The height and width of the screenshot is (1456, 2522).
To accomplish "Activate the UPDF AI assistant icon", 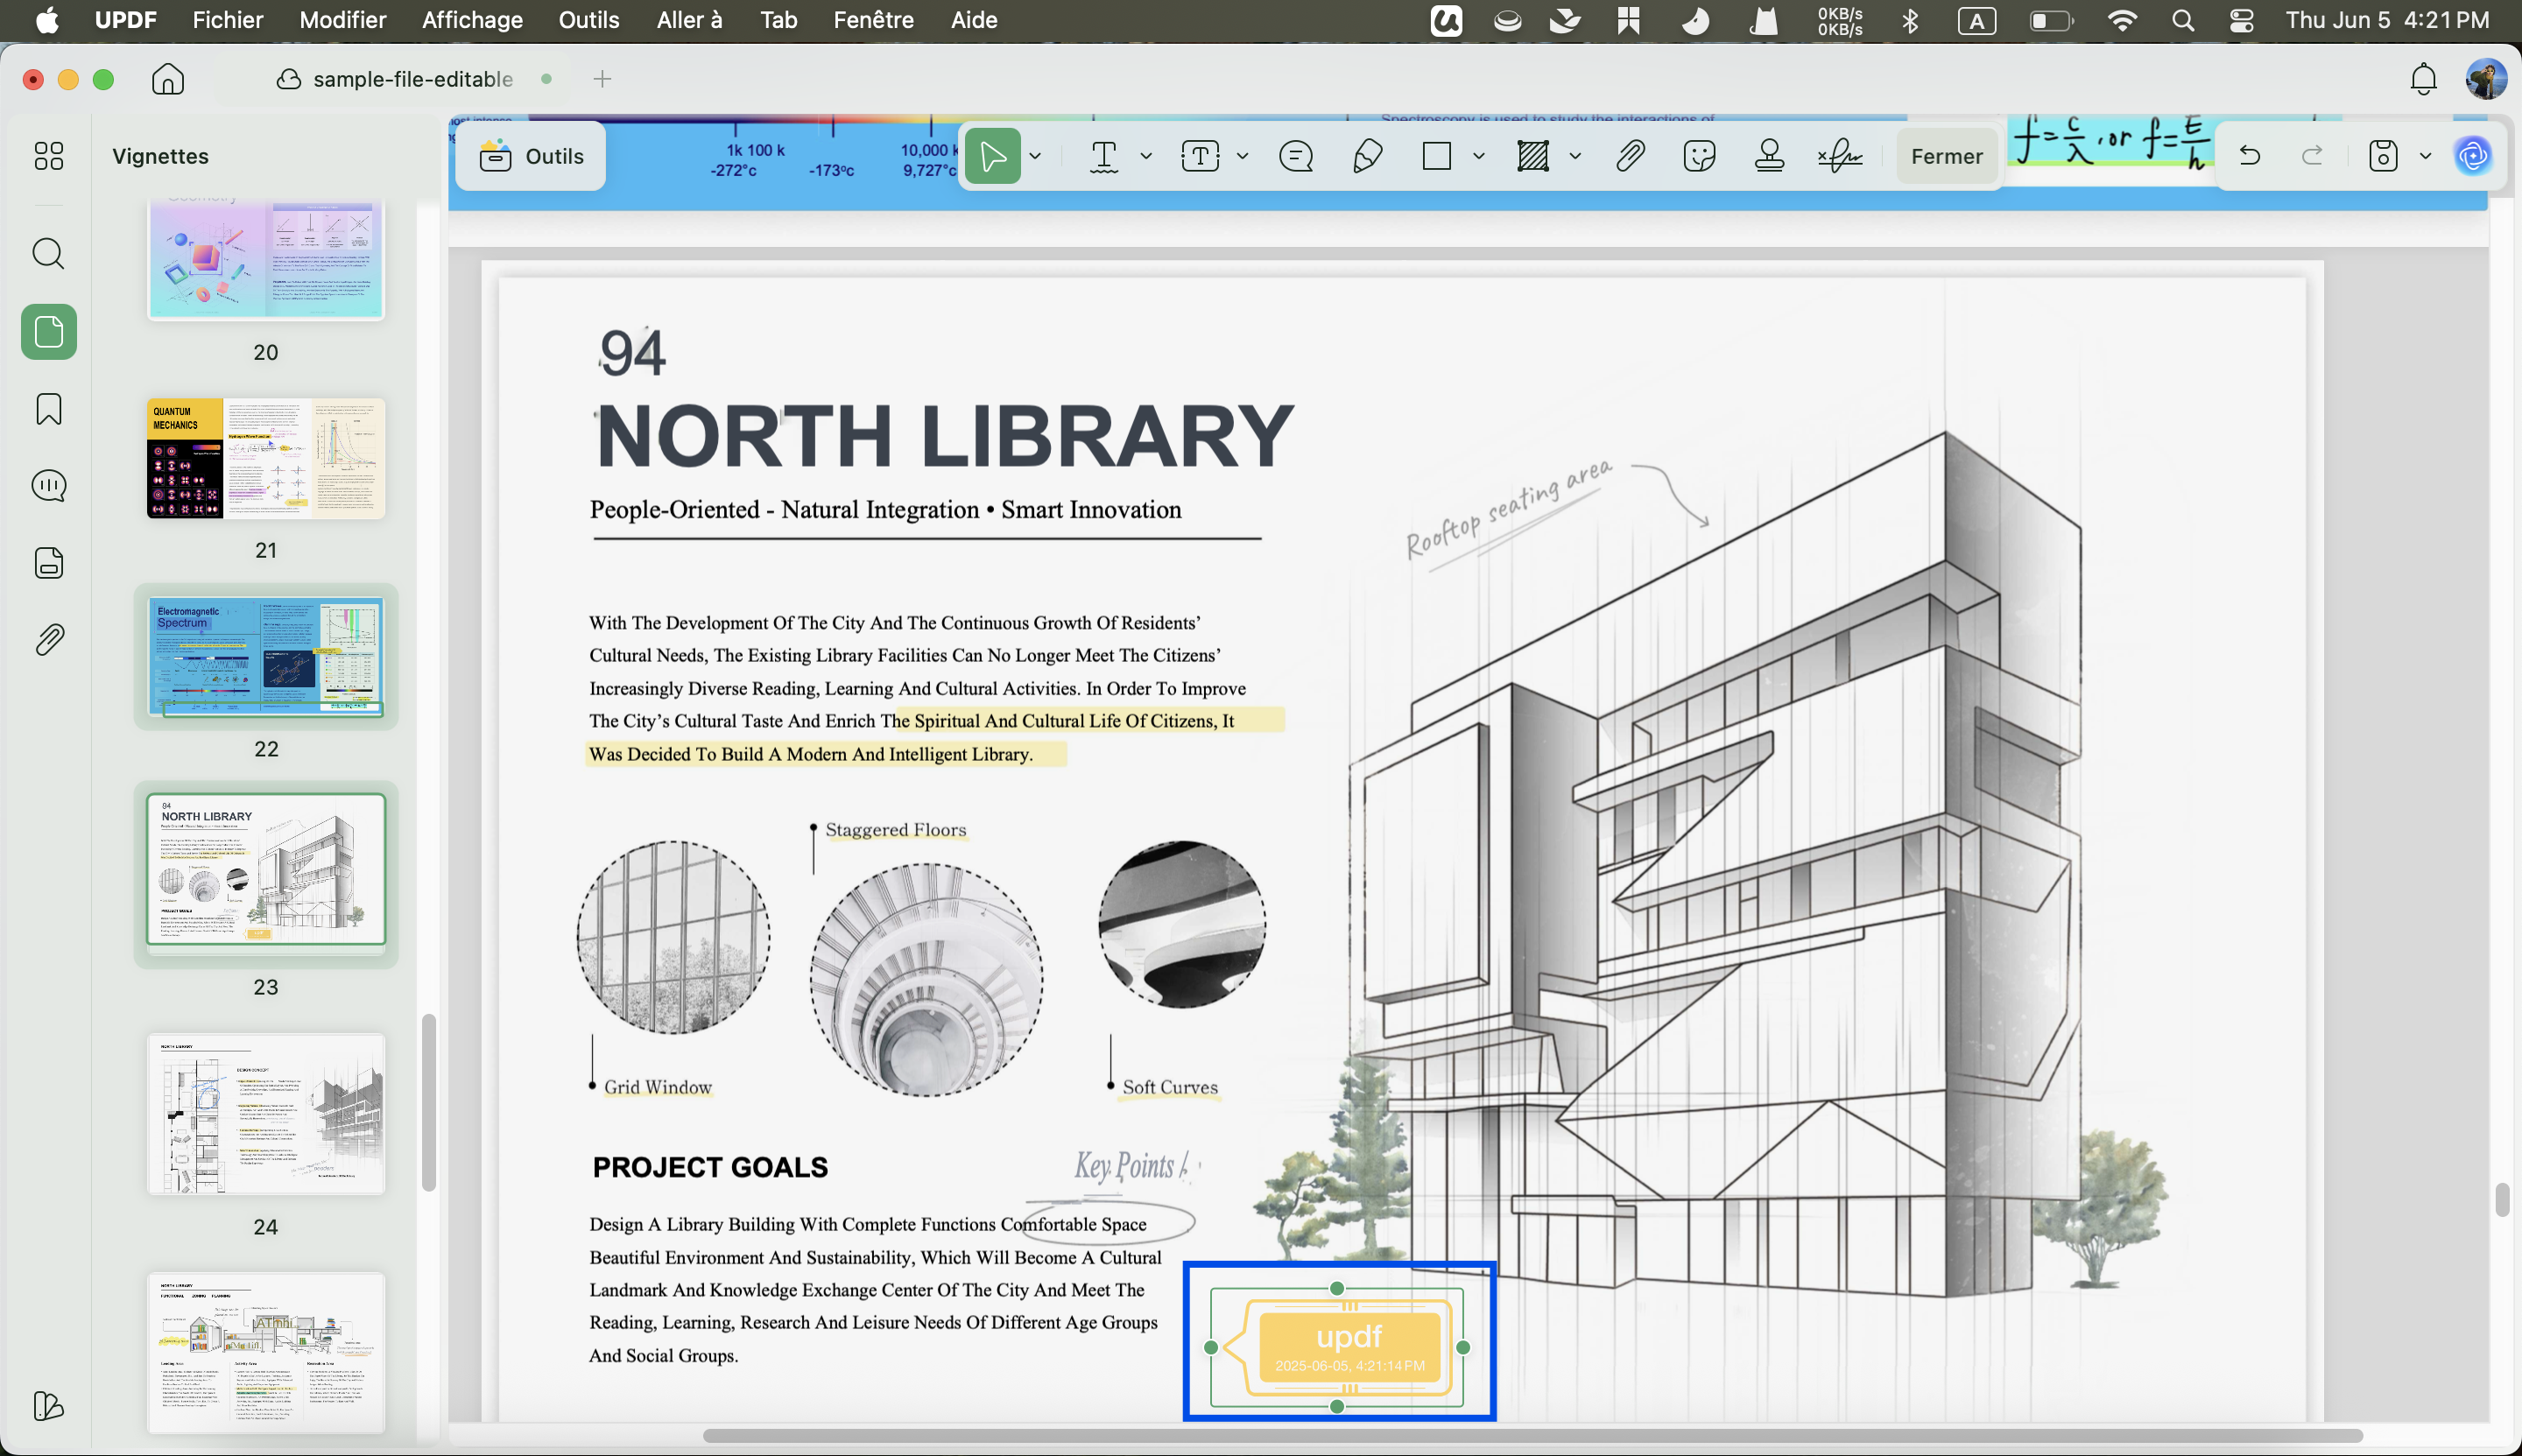I will (x=2473, y=156).
